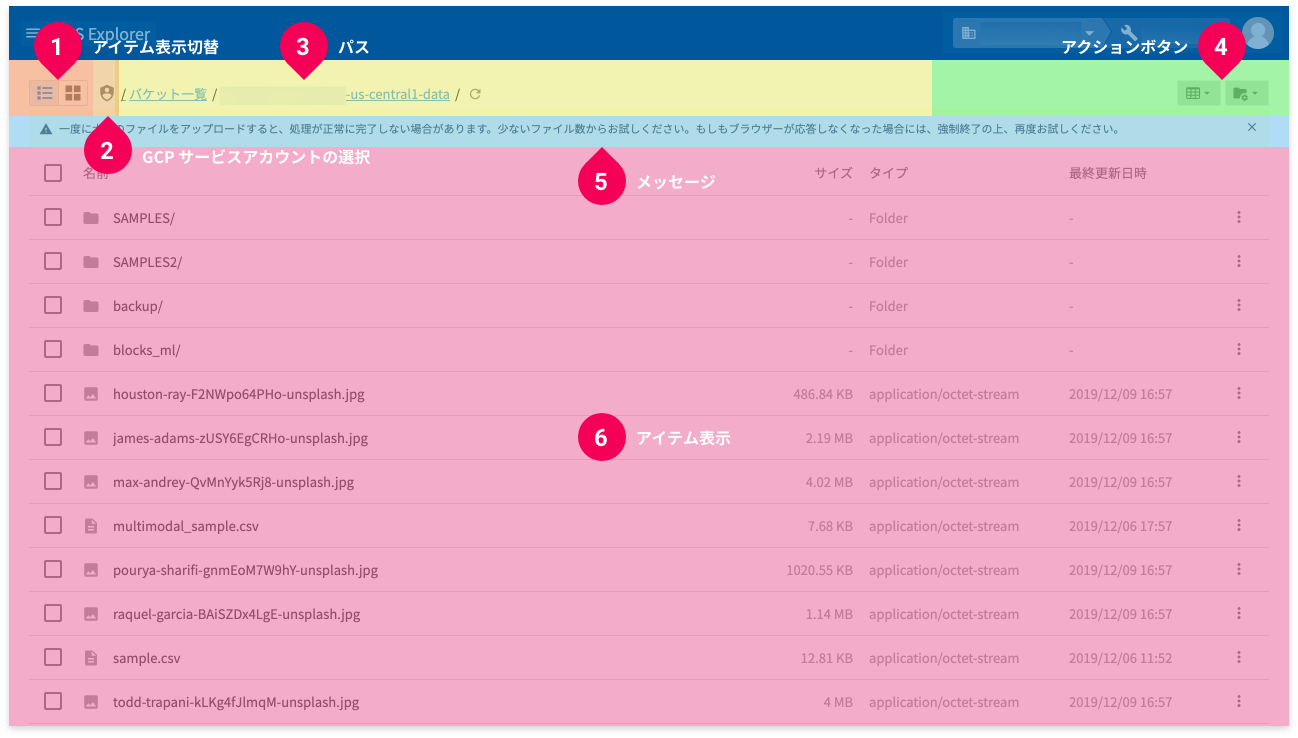Screen dimensions: 1298x738
Task: Click the image icon for james-adams file
Action: (x=91, y=438)
